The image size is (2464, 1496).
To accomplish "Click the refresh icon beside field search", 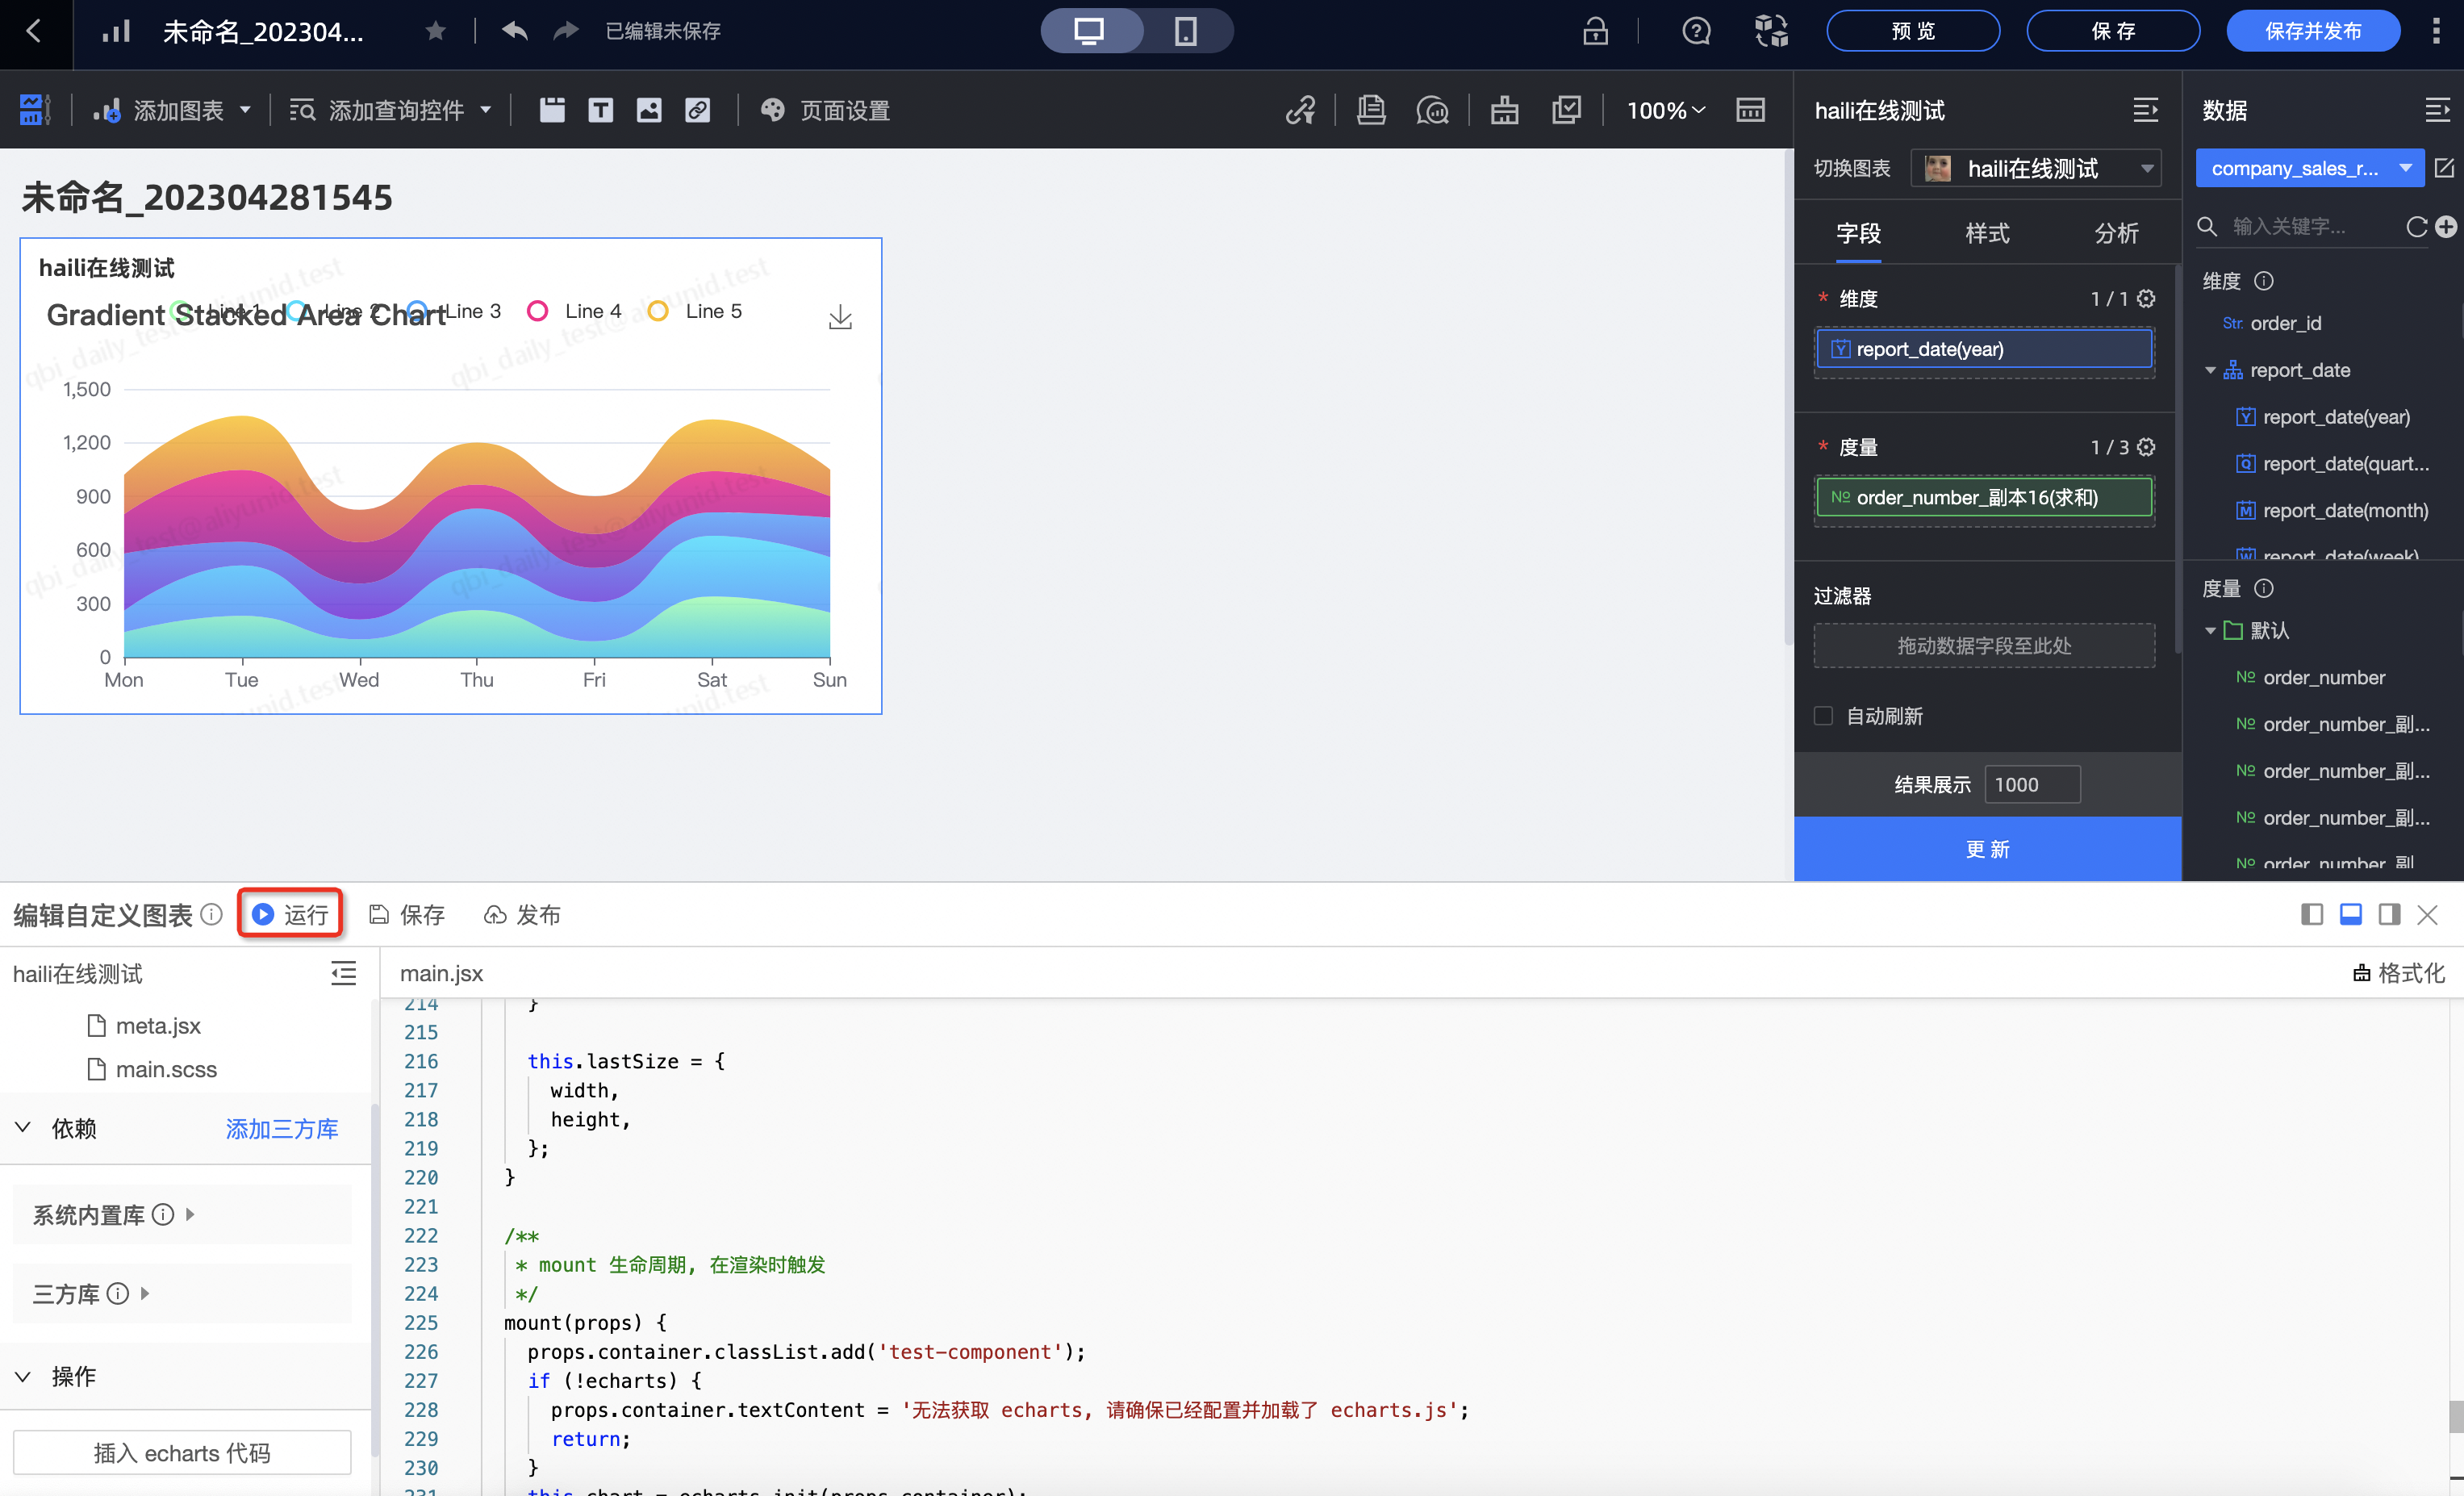I will pyautogui.click(x=2416, y=227).
